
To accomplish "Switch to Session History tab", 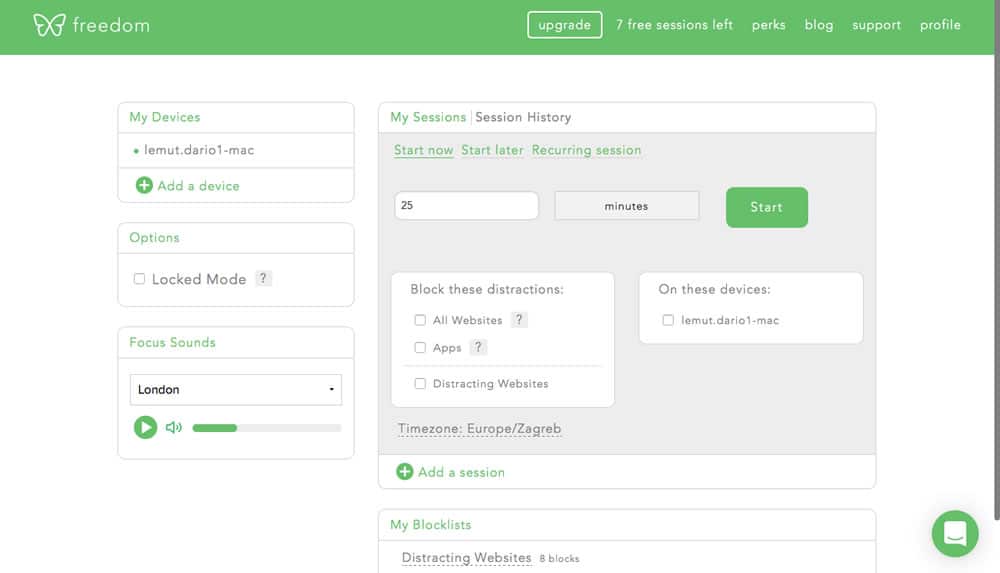I will (523, 117).
